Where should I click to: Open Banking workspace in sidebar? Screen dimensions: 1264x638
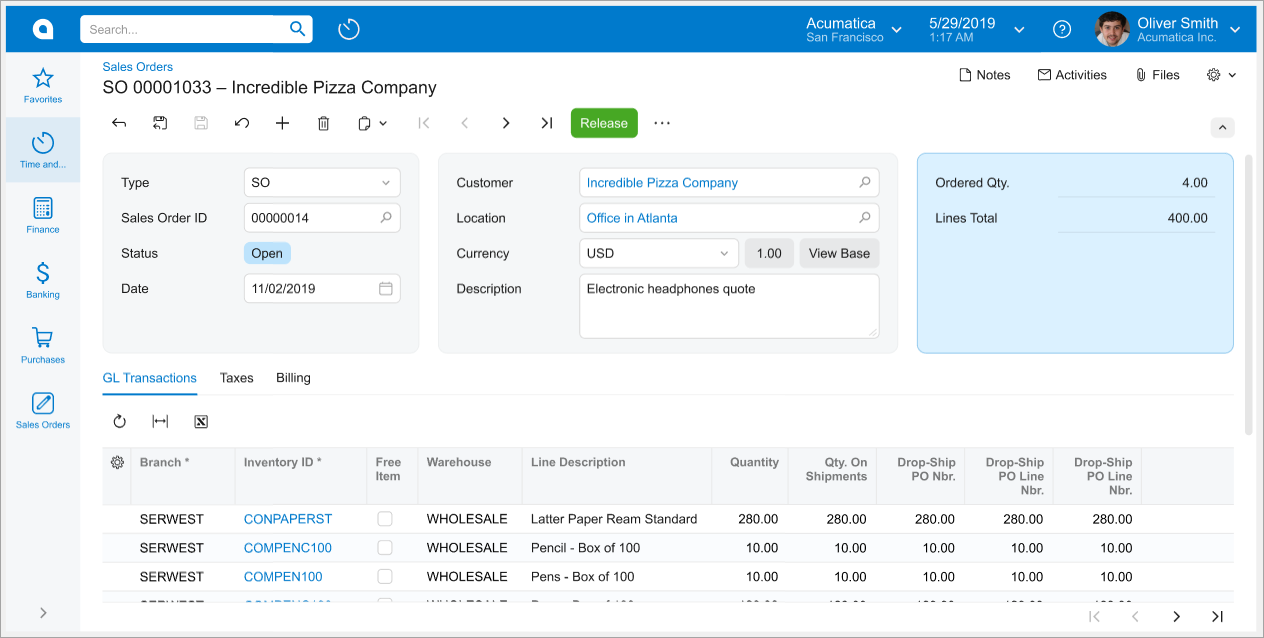[x=43, y=280]
